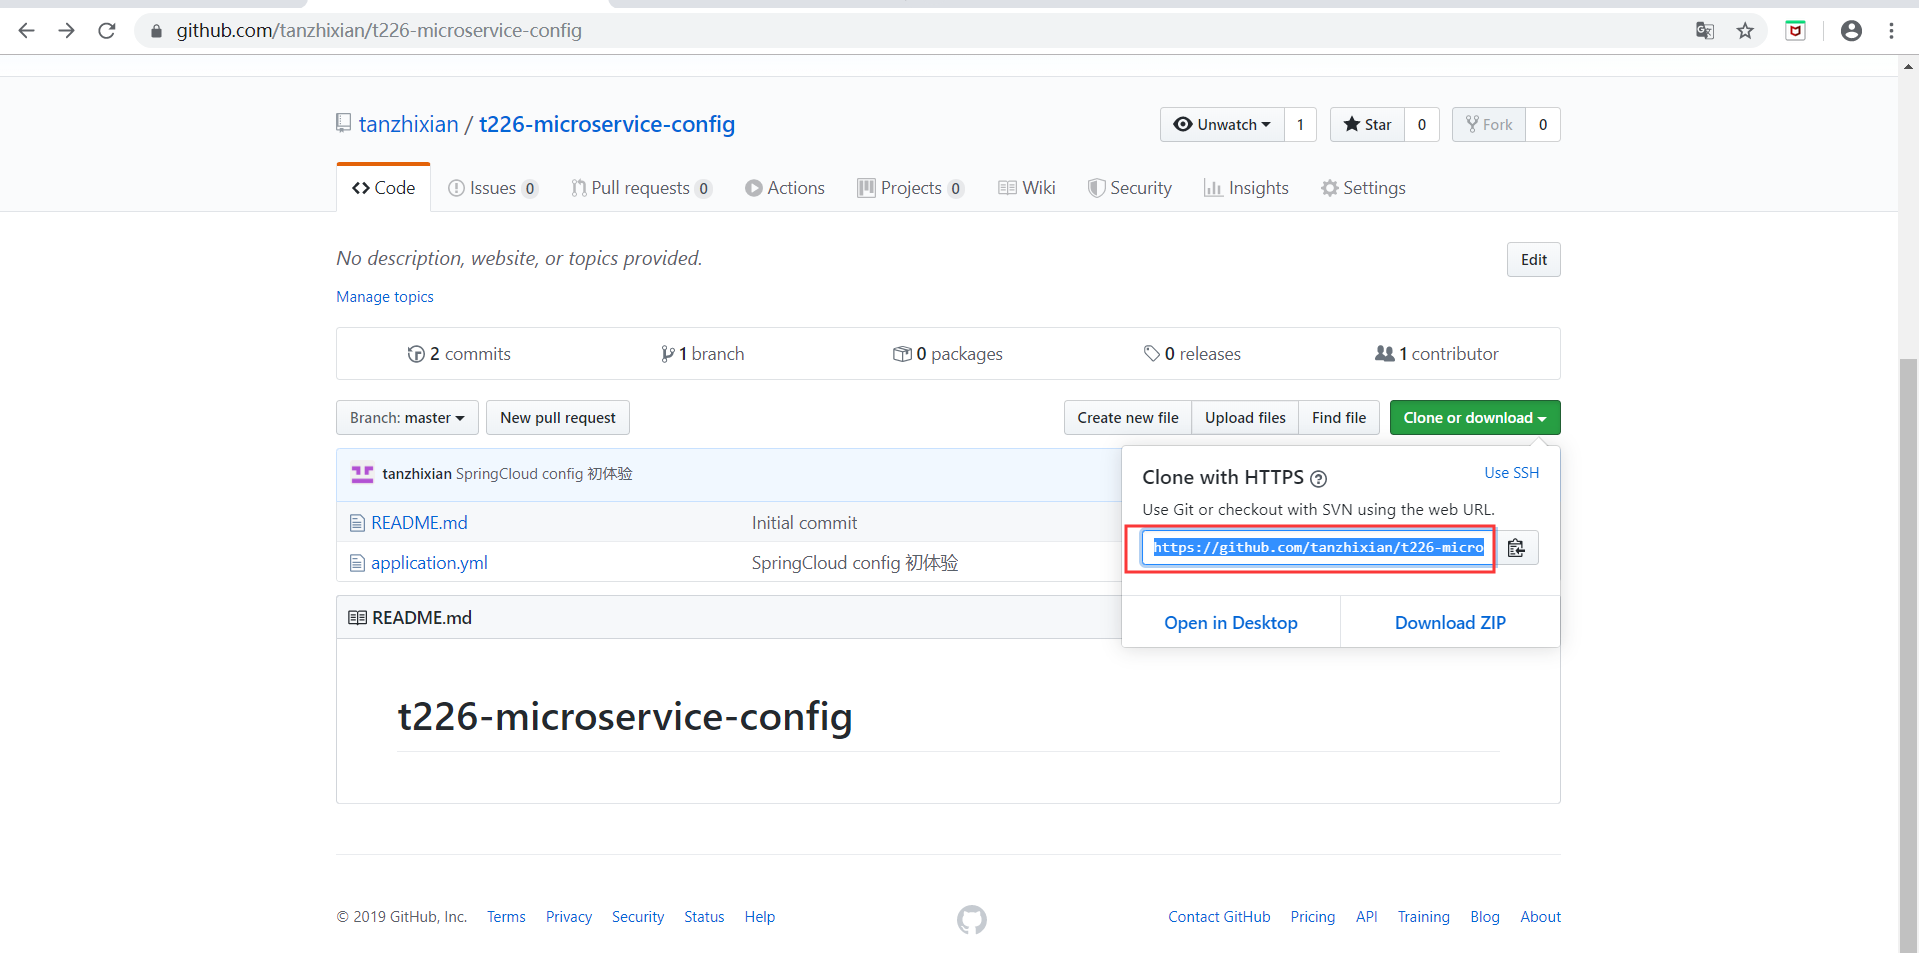
Task: Open the Pricing footer link
Action: pyautogui.click(x=1312, y=917)
